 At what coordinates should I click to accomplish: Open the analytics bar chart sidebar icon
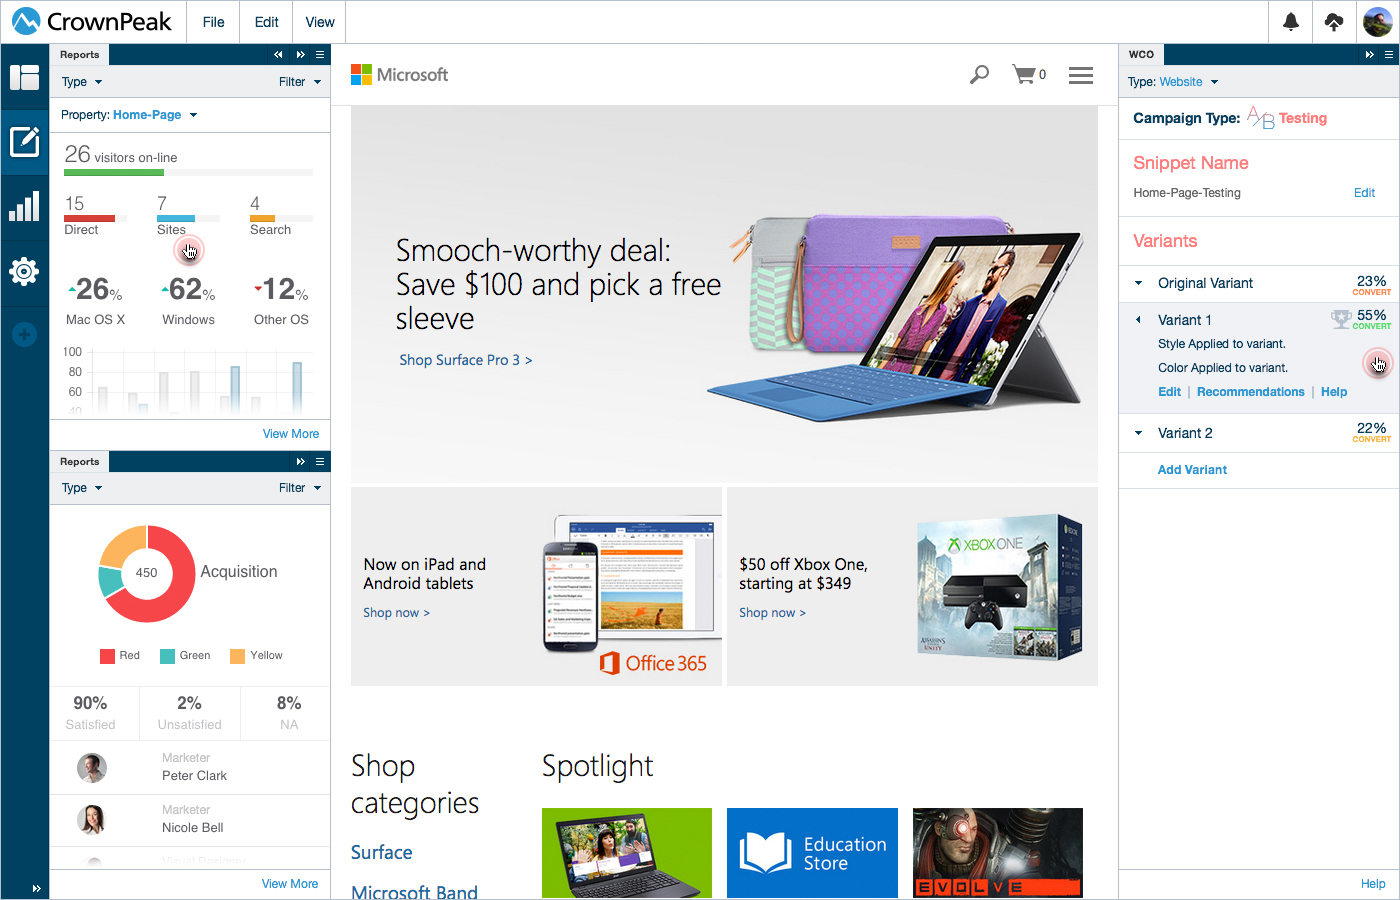point(24,207)
